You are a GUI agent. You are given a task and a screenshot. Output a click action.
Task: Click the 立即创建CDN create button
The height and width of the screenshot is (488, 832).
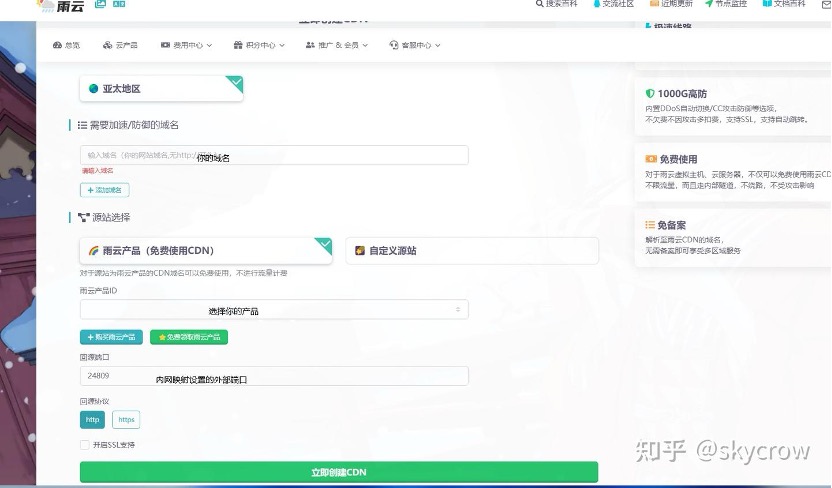click(x=339, y=472)
